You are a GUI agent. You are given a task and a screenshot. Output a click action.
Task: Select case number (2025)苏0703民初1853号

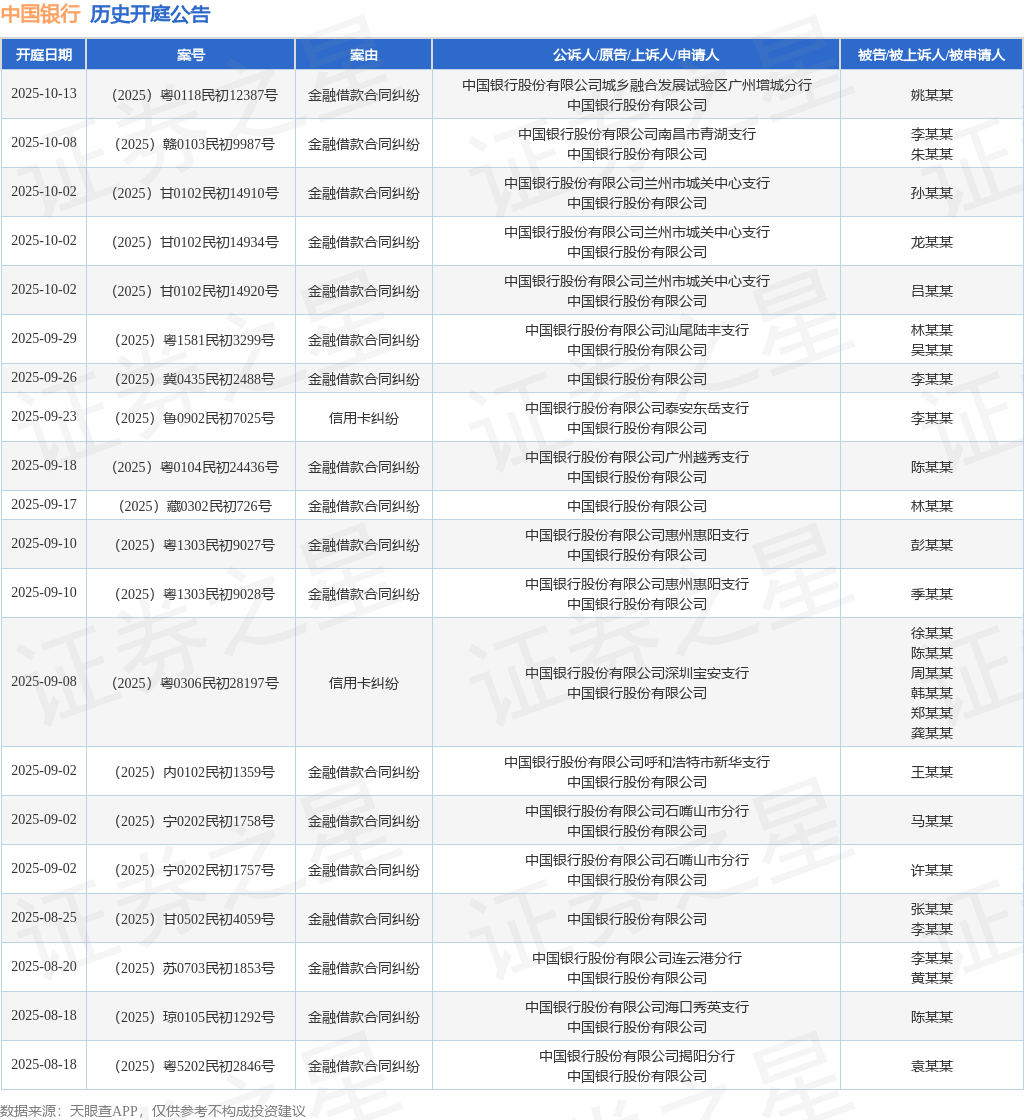194,968
